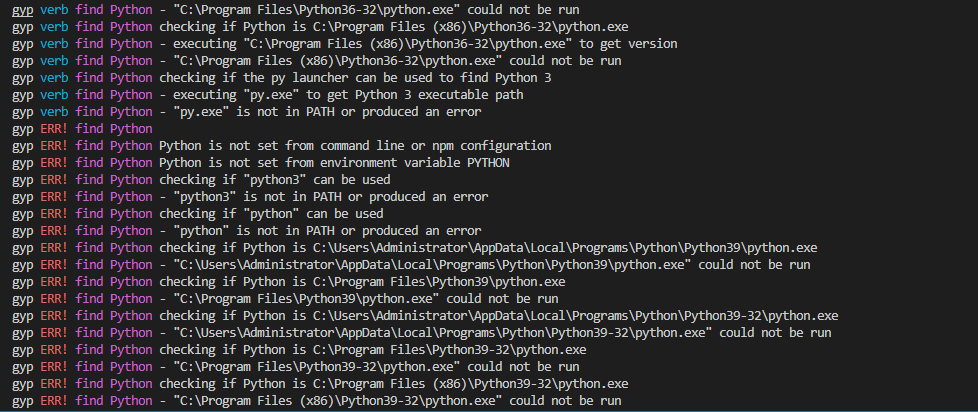Image resolution: width=978 pixels, height=412 pixels.
Task: Open the Administrator AppData Python39 path being checked
Action: 565,247
